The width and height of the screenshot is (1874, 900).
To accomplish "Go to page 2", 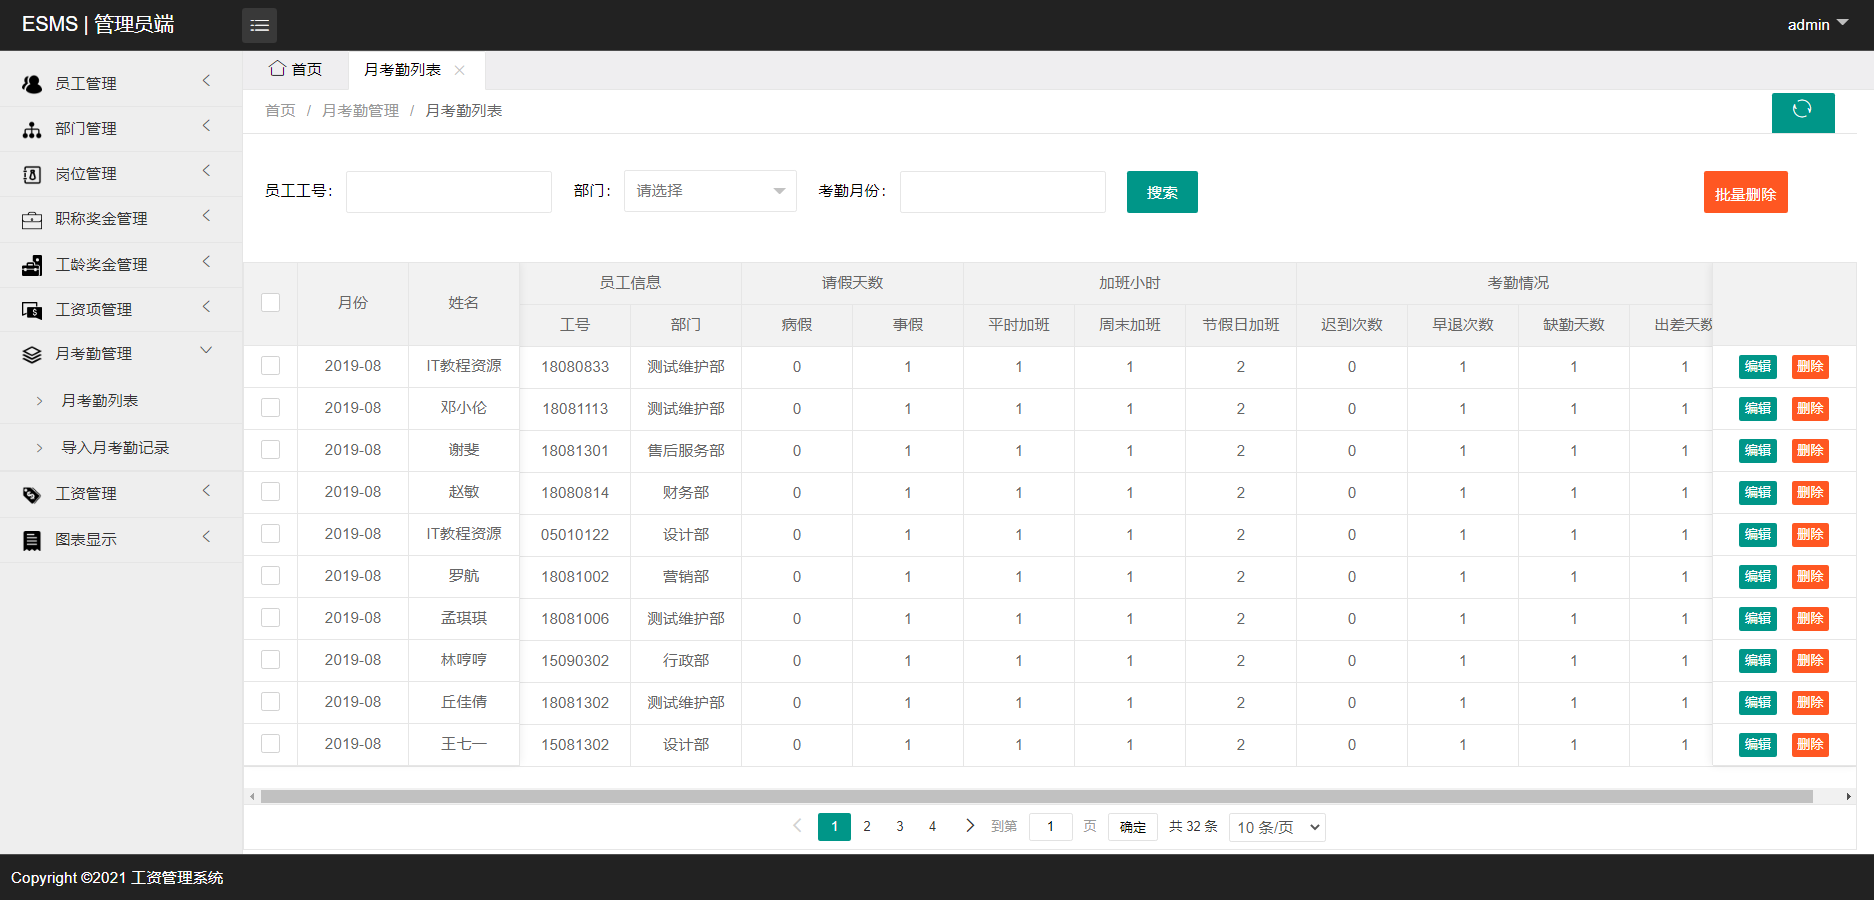I will click(x=867, y=826).
